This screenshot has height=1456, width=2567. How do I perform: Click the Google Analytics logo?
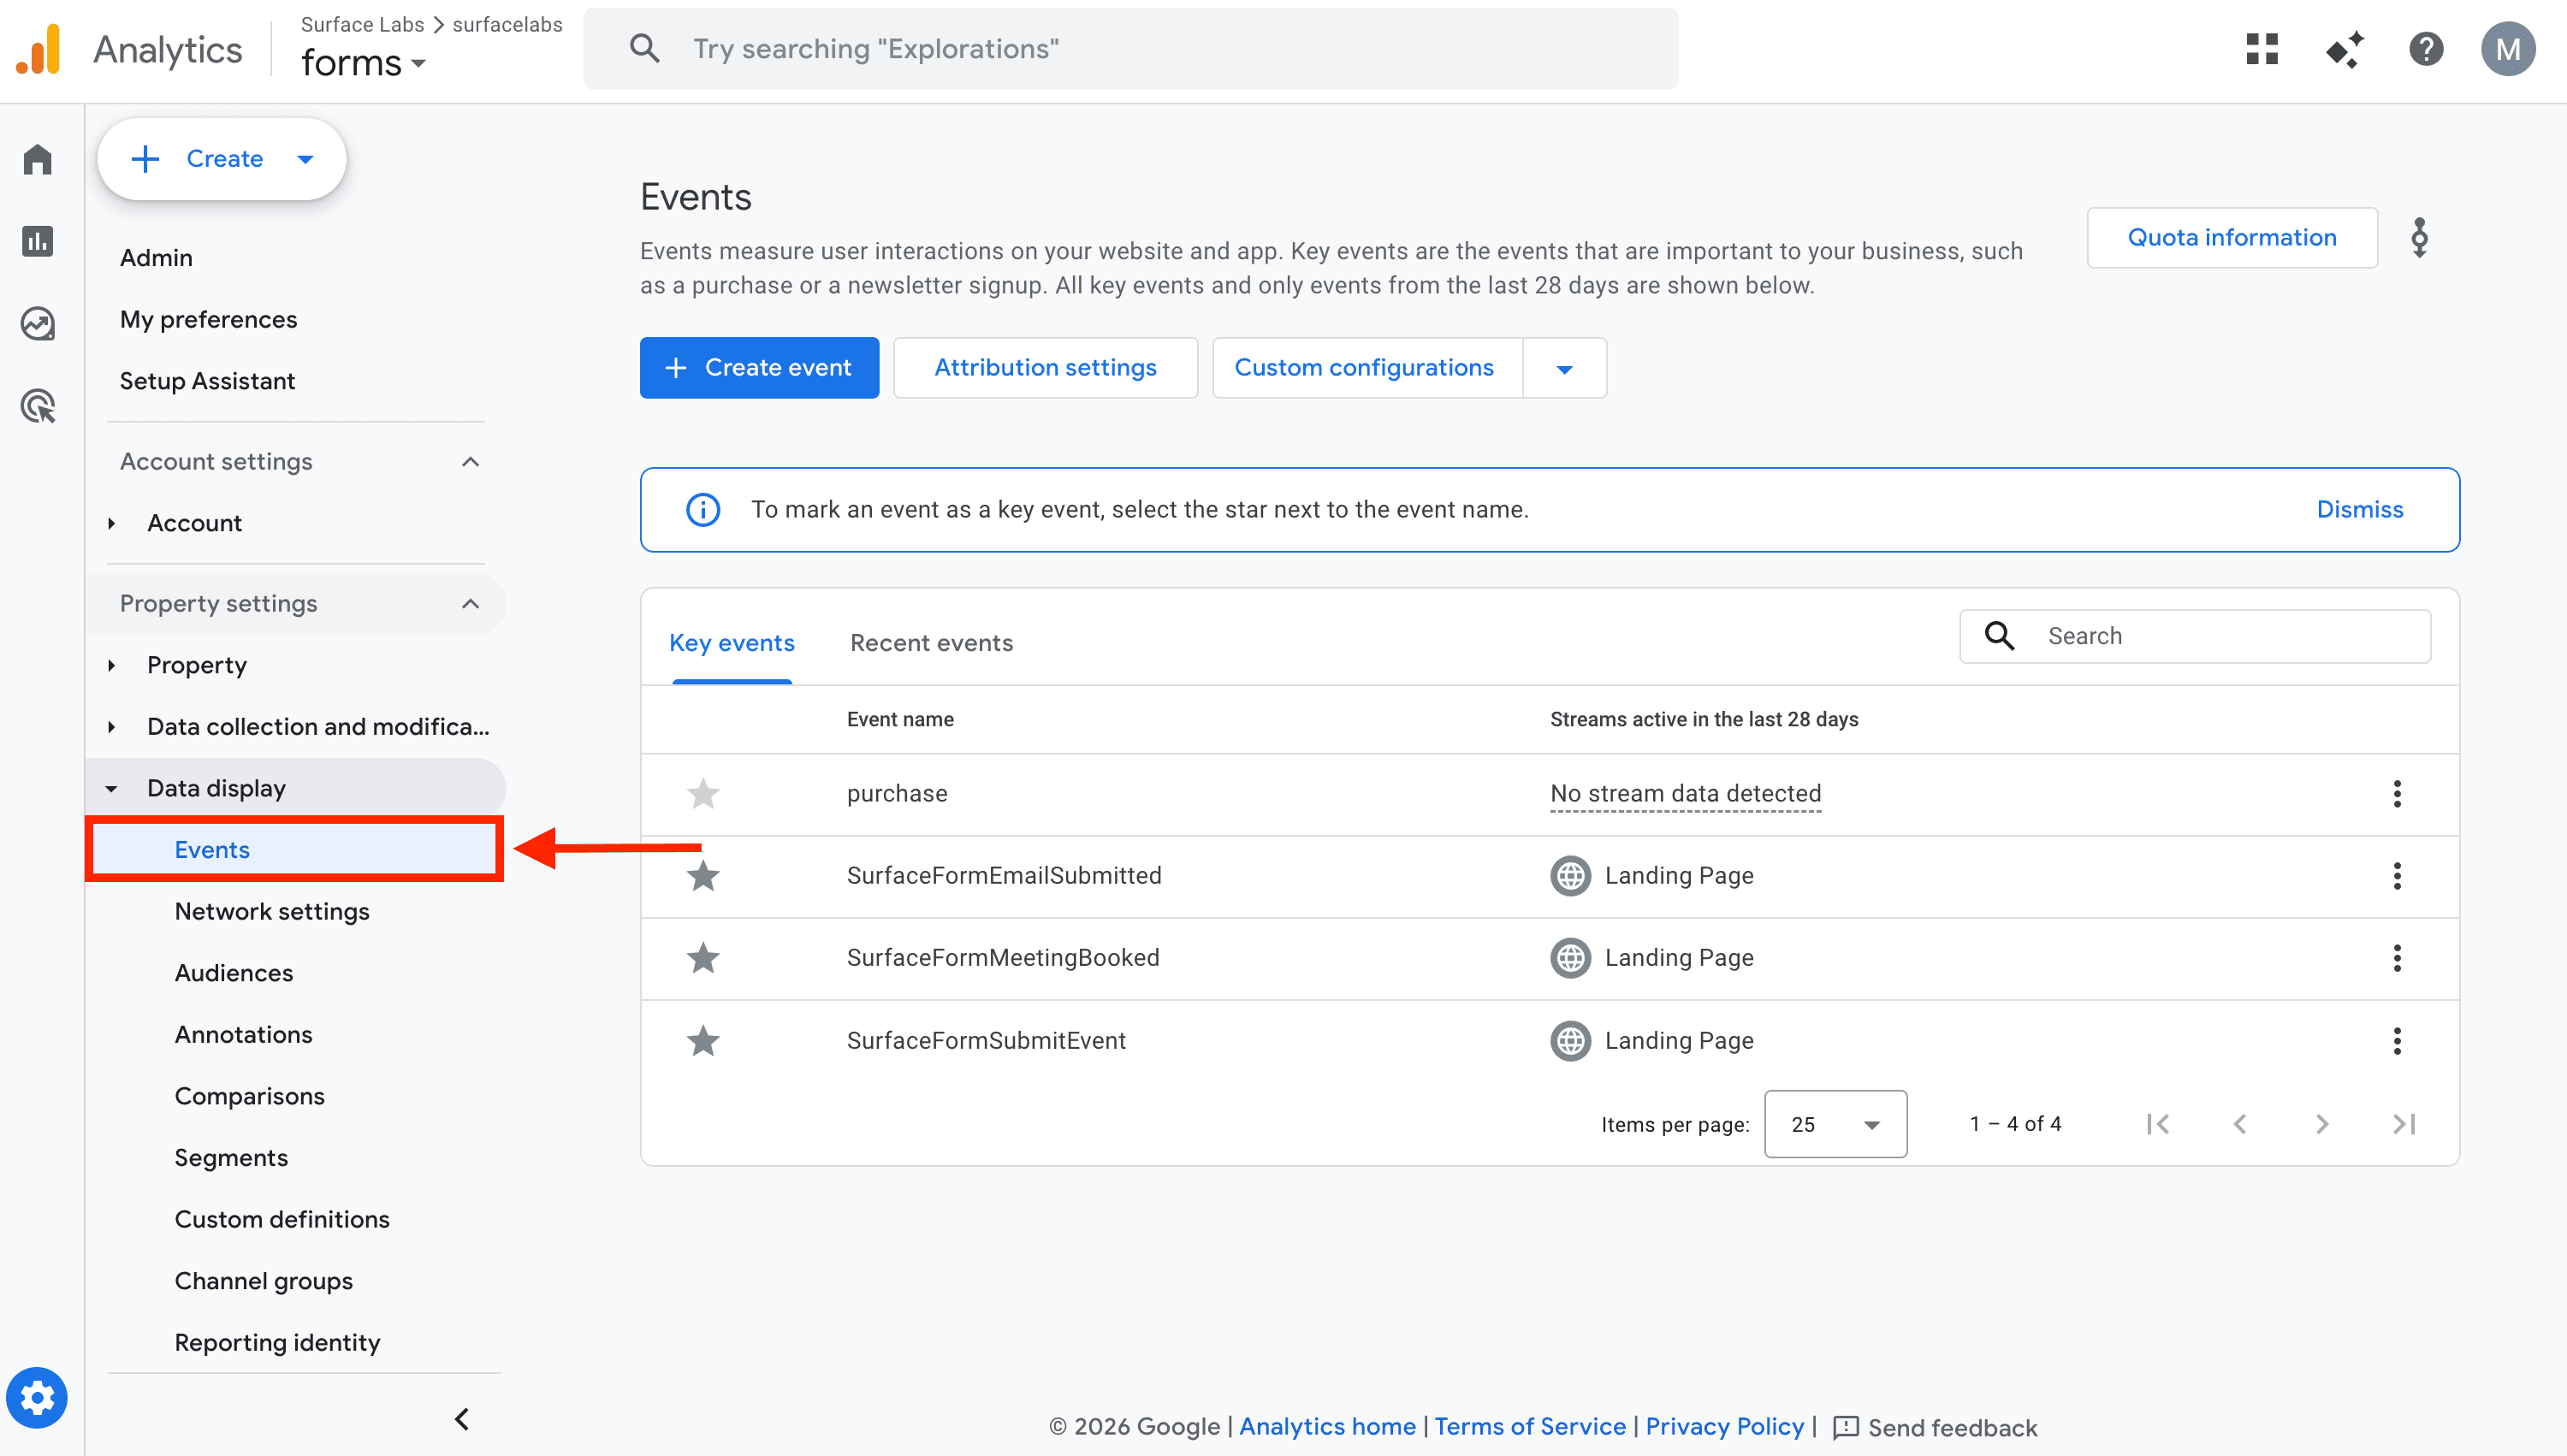[38, 50]
